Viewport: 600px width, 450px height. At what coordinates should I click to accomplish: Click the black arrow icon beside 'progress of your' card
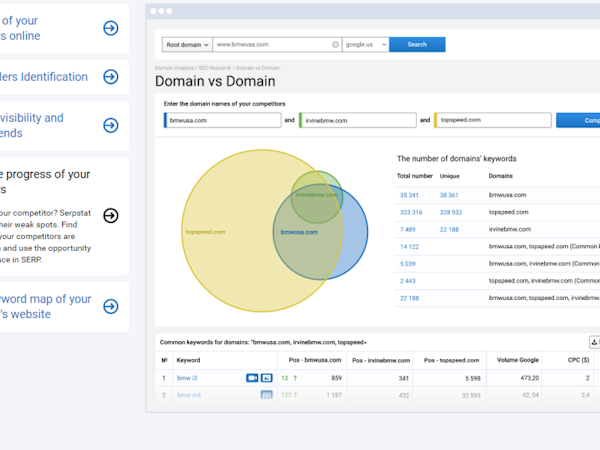pos(111,215)
